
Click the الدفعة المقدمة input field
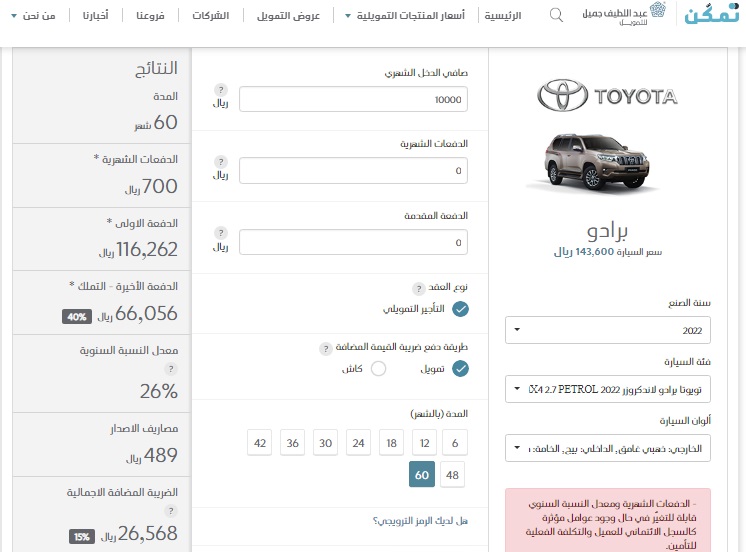coord(353,242)
